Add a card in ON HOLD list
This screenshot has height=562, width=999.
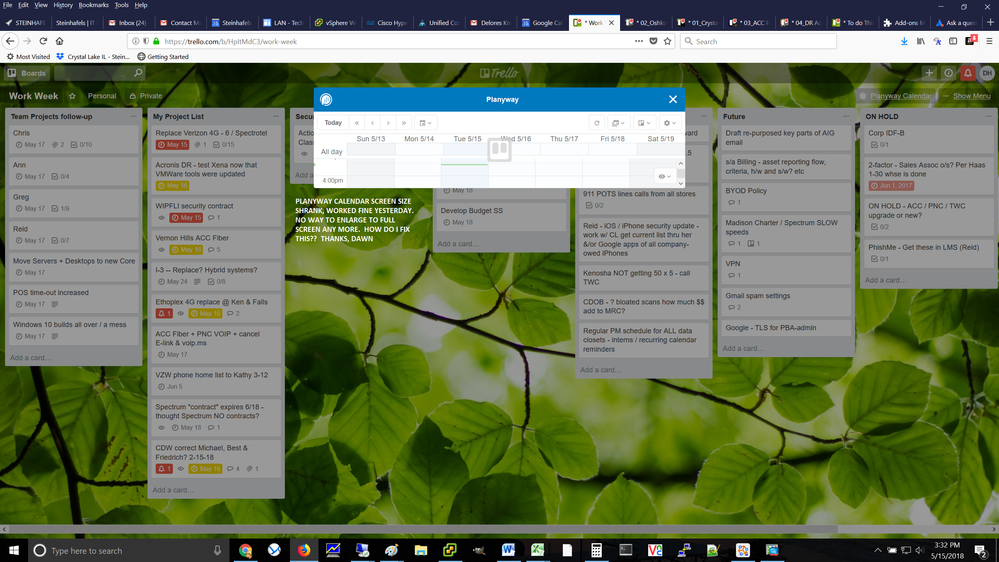tap(886, 280)
